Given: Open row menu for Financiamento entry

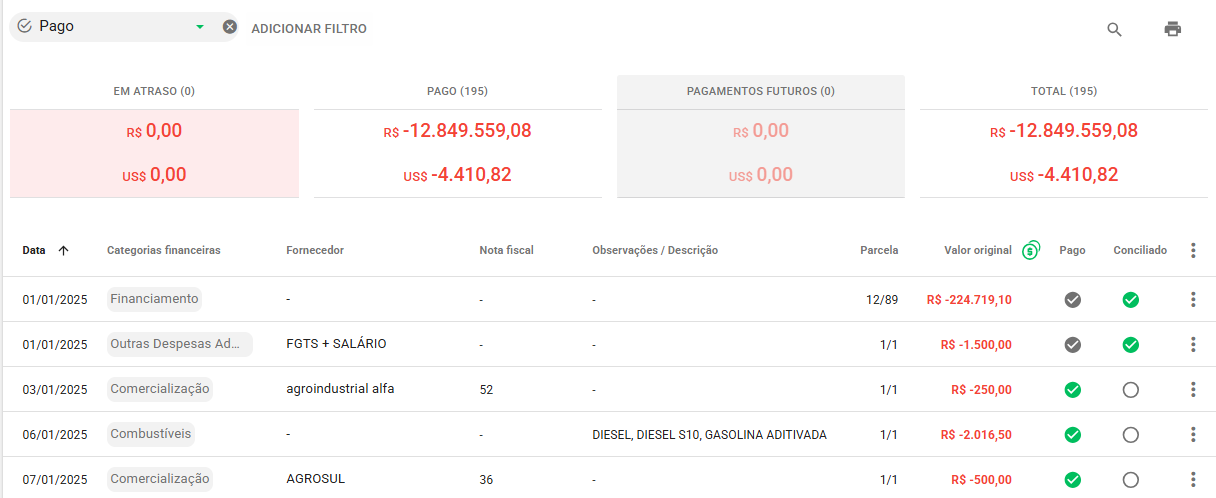Looking at the screenshot, I should [x=1193, y=299].
